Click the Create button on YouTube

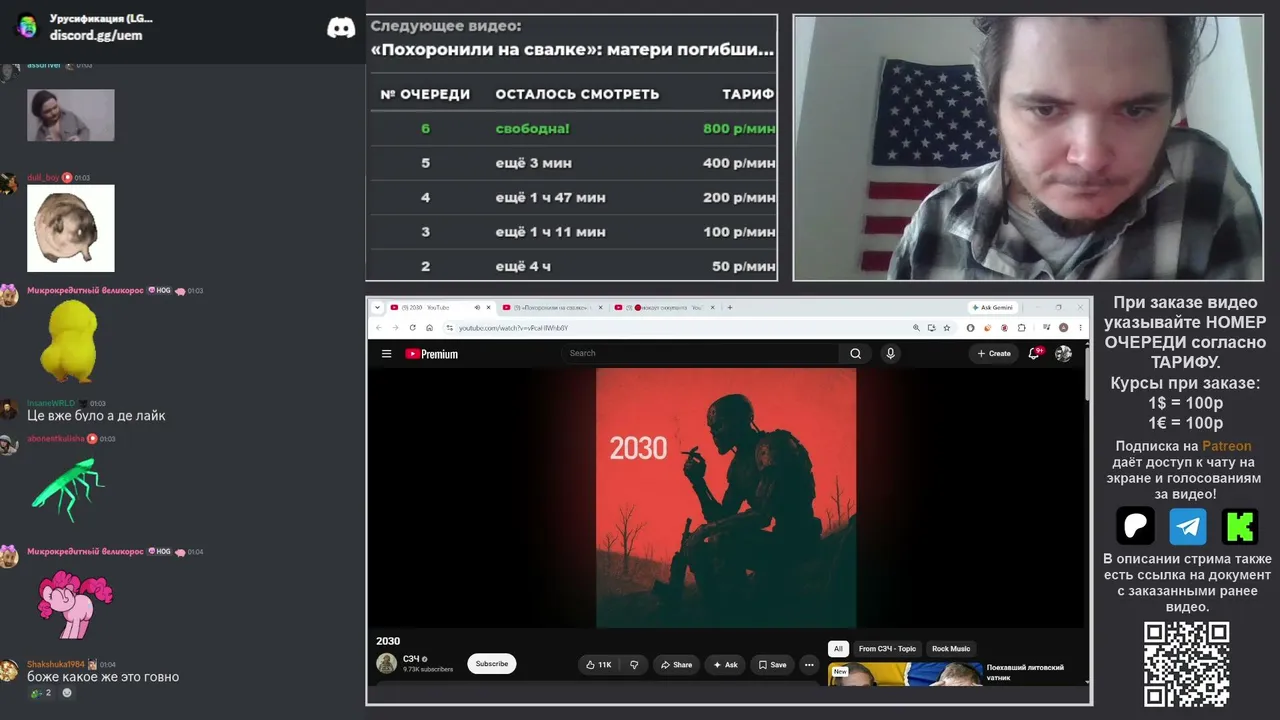coord(994,353)
